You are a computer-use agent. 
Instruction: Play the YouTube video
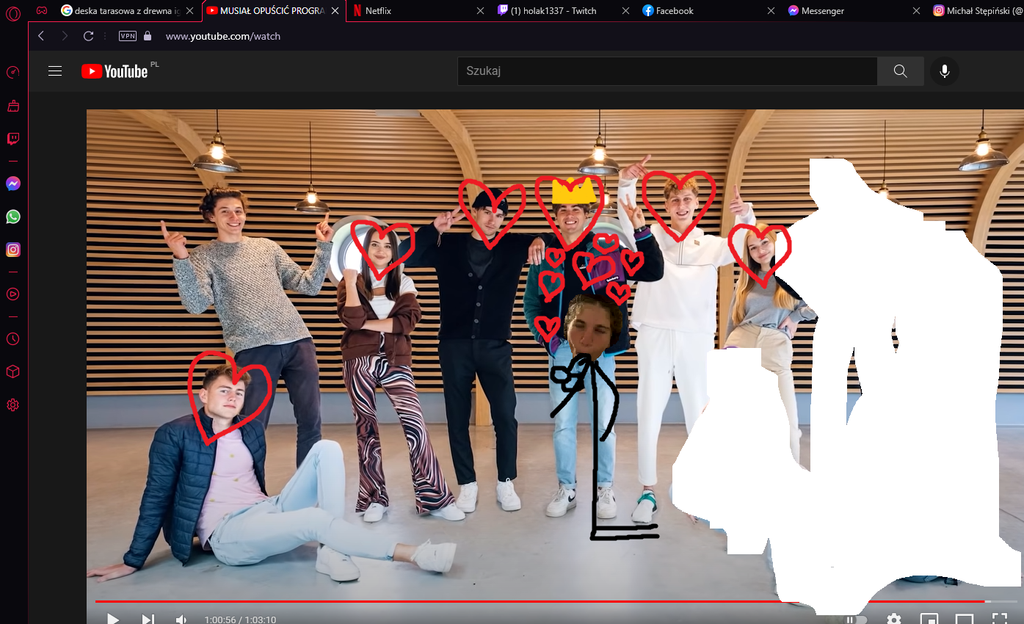point(113,619)
